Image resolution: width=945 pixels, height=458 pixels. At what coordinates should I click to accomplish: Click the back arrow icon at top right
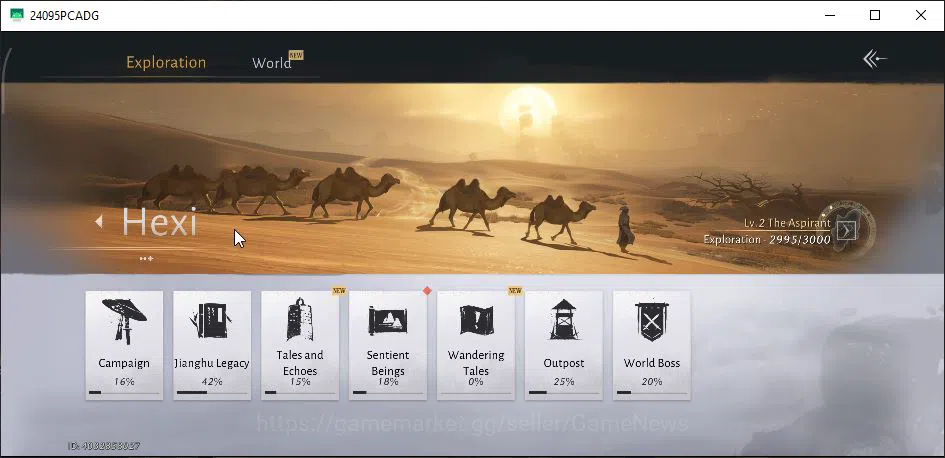[874, 58]
